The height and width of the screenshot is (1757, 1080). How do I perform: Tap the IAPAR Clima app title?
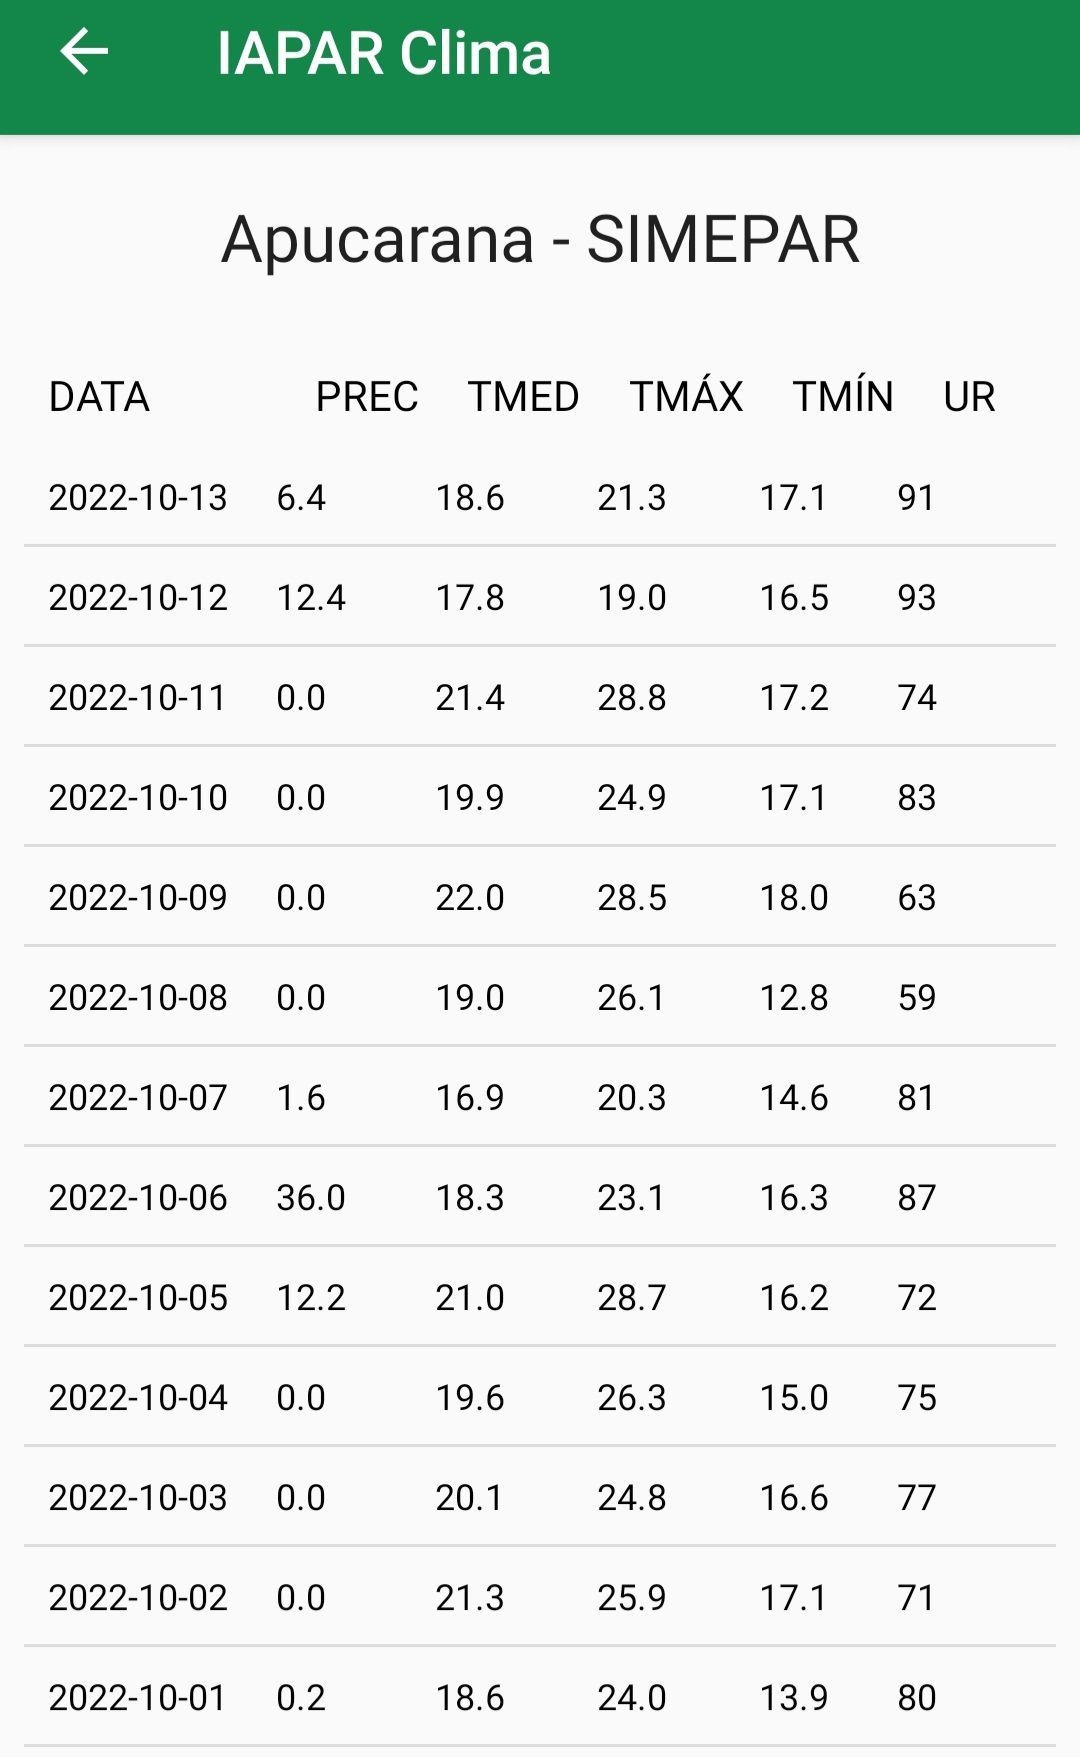pos(383,54)
